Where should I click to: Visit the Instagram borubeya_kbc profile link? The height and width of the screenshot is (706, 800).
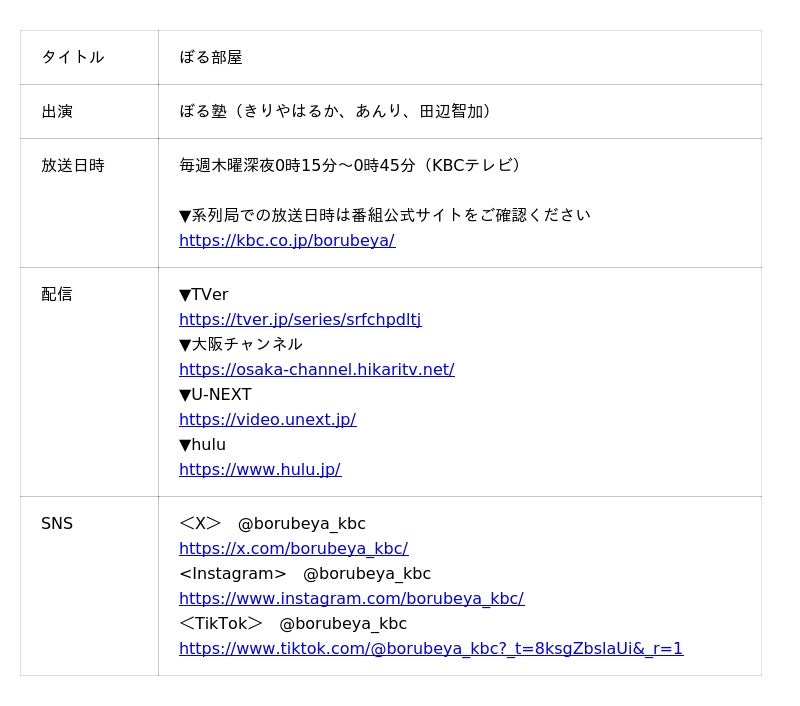(x=351, y=598)
